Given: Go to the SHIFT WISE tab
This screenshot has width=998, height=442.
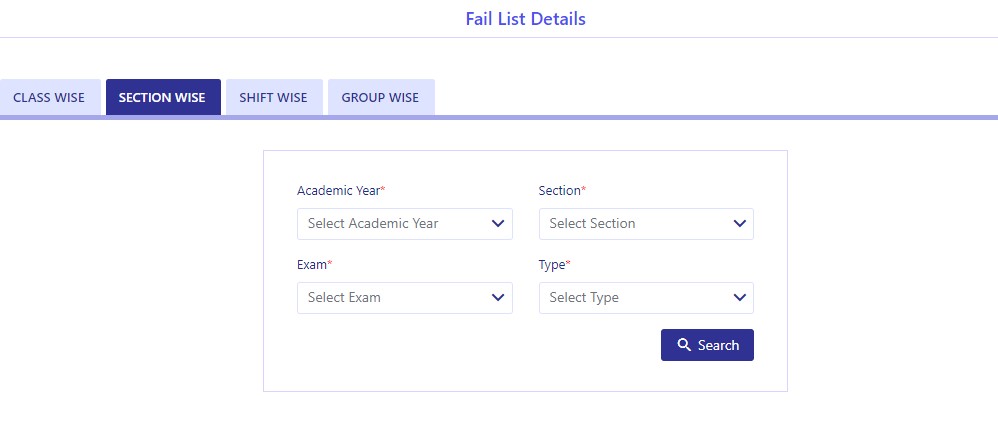Looking at the screenshot, I should coord(273,98).
